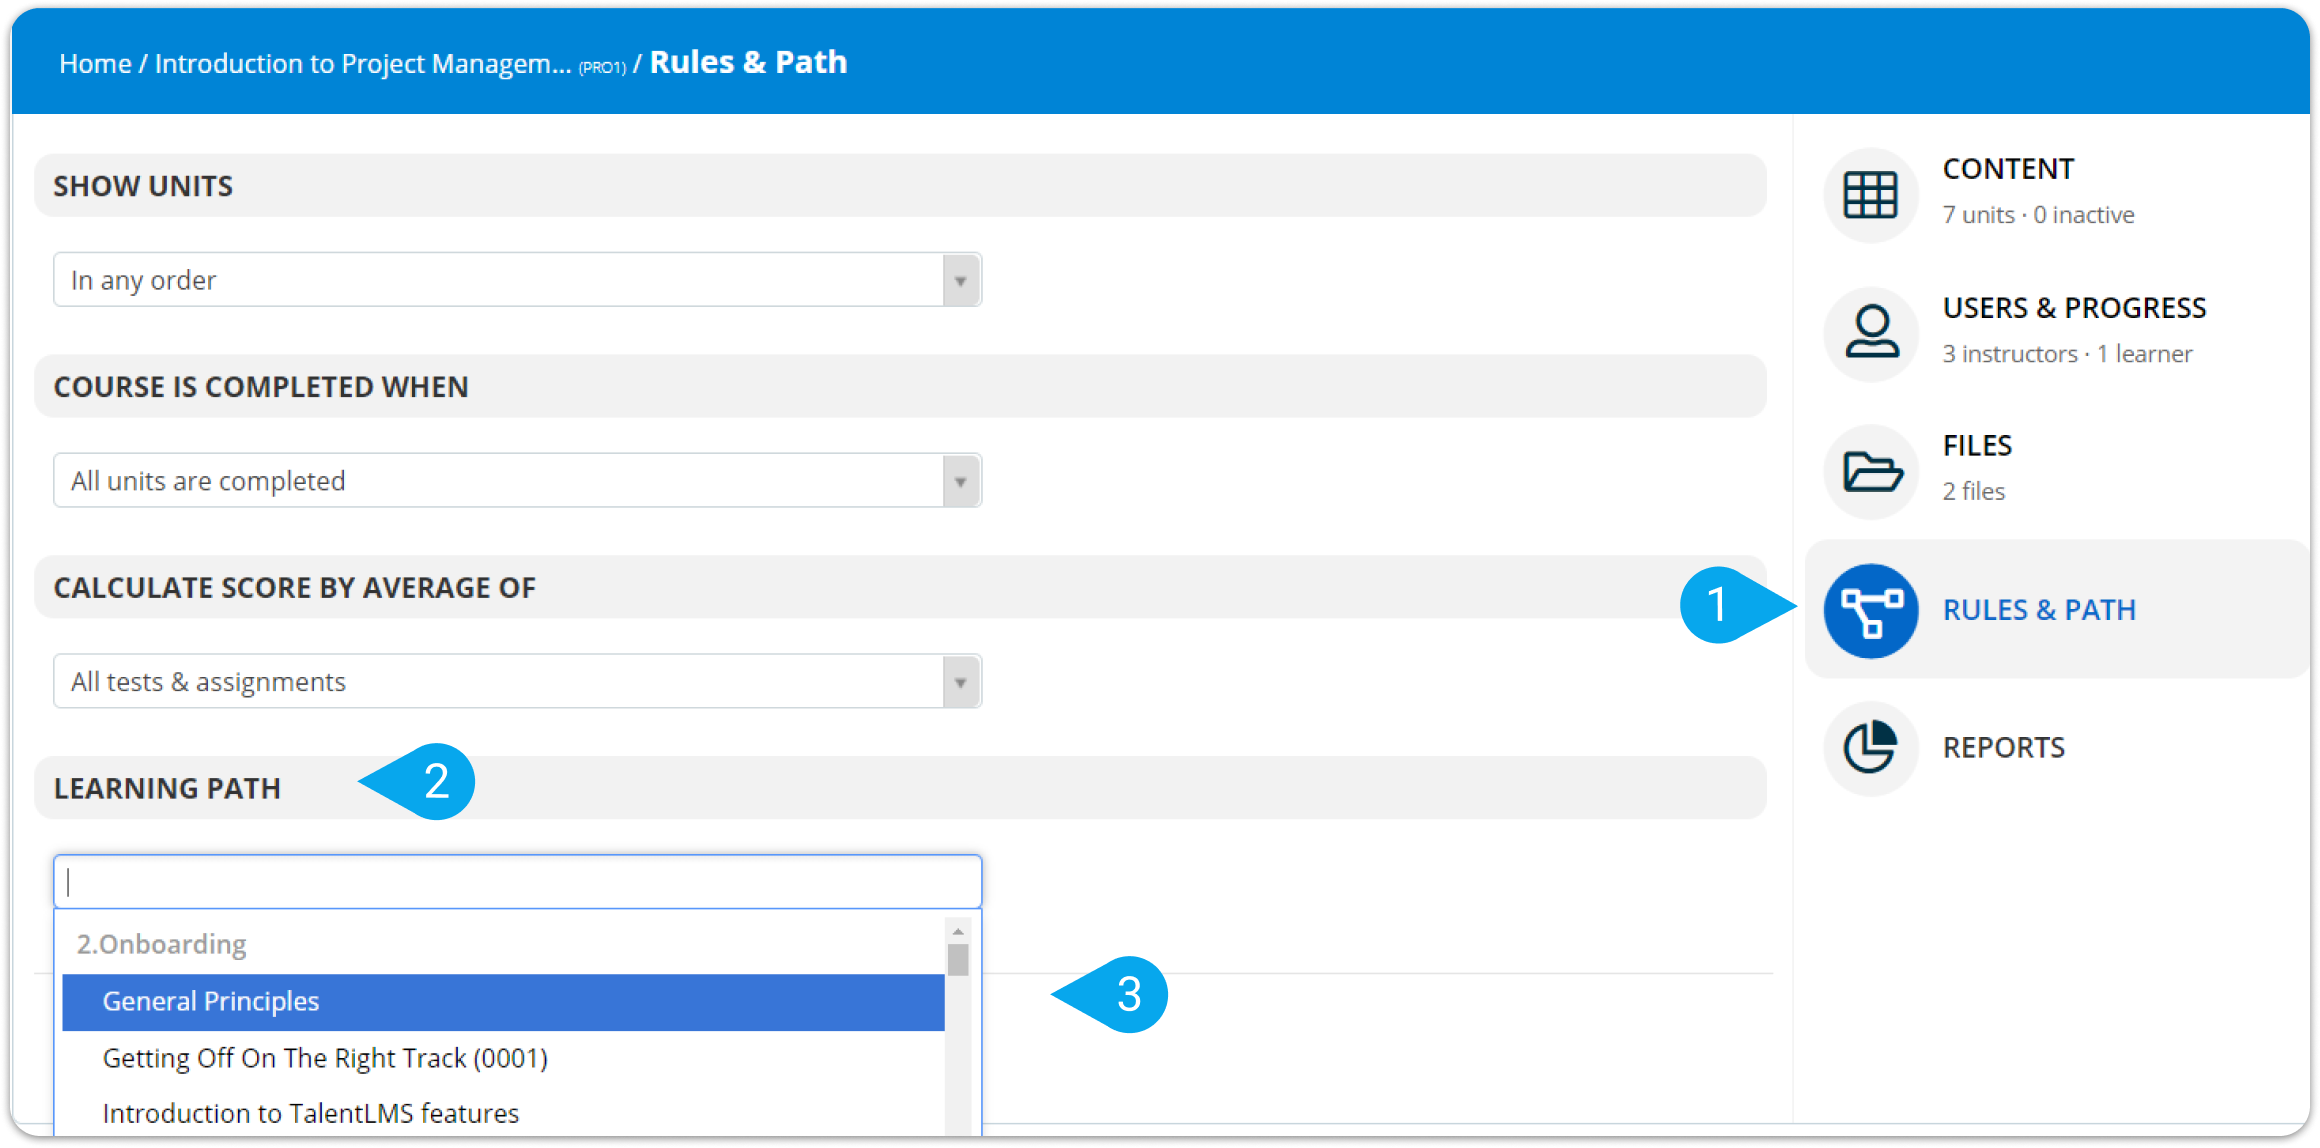This screenshot has width=2320, height=1148.
Task: Open the 'All tests & assignments' dropdown
Action: [517, 682]
